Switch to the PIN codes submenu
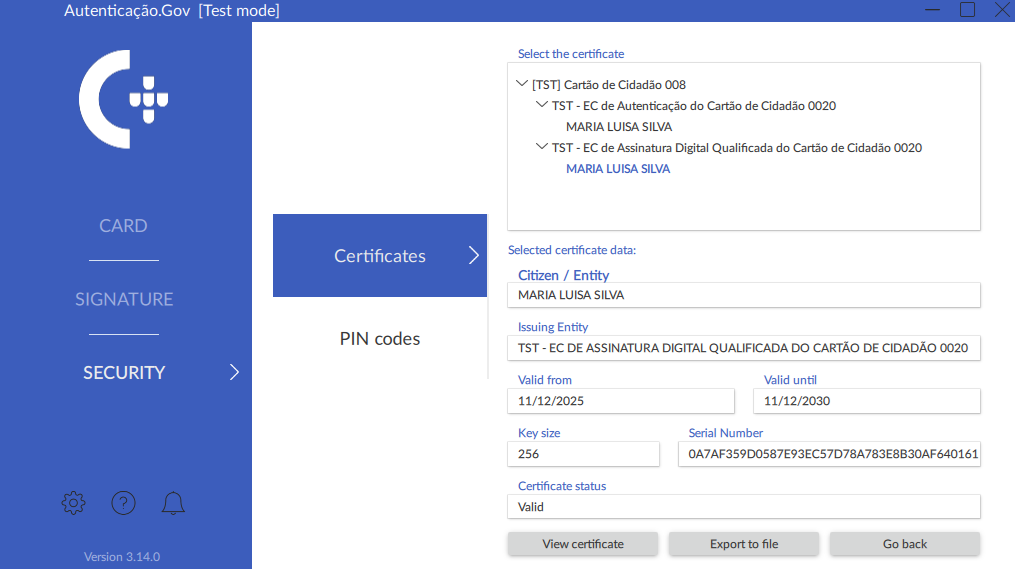1015x569 pixels. (380, 339)
